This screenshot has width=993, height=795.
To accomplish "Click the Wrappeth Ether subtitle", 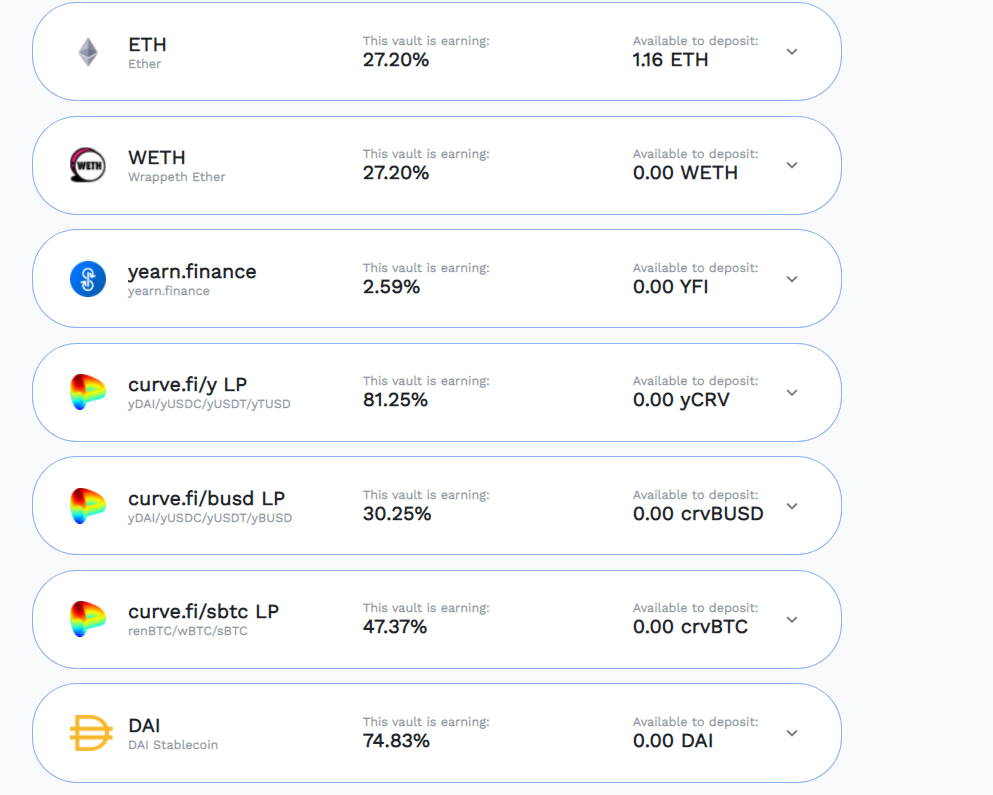I will 177,177.
